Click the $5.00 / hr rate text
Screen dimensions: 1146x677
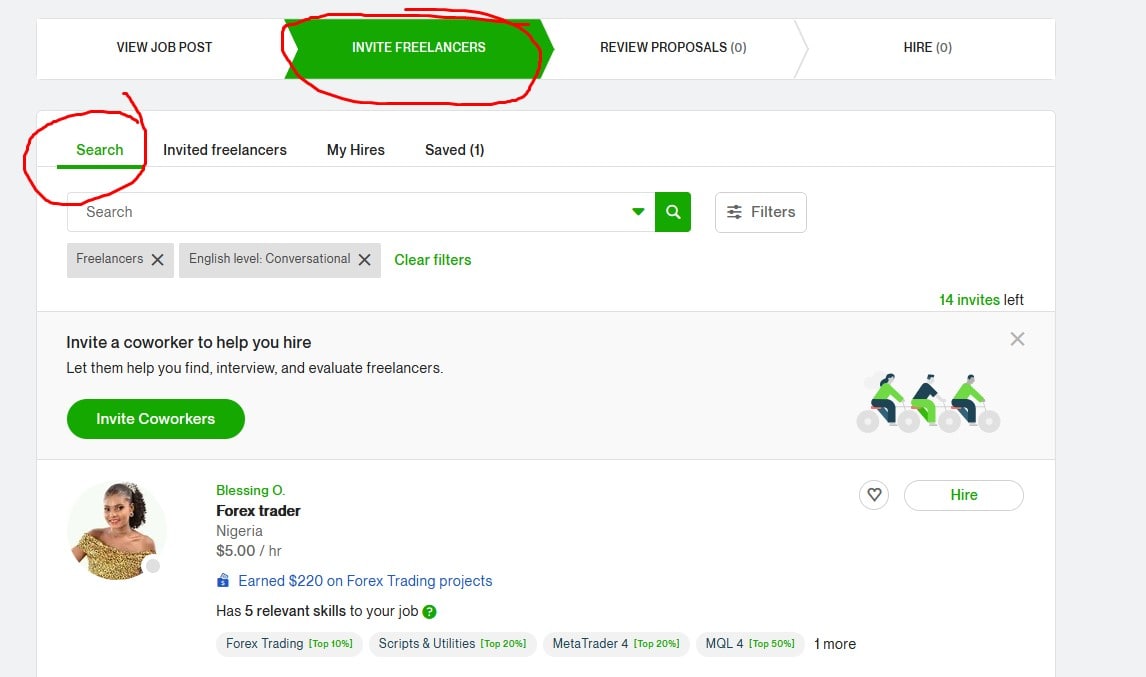(x=249, y=551)
